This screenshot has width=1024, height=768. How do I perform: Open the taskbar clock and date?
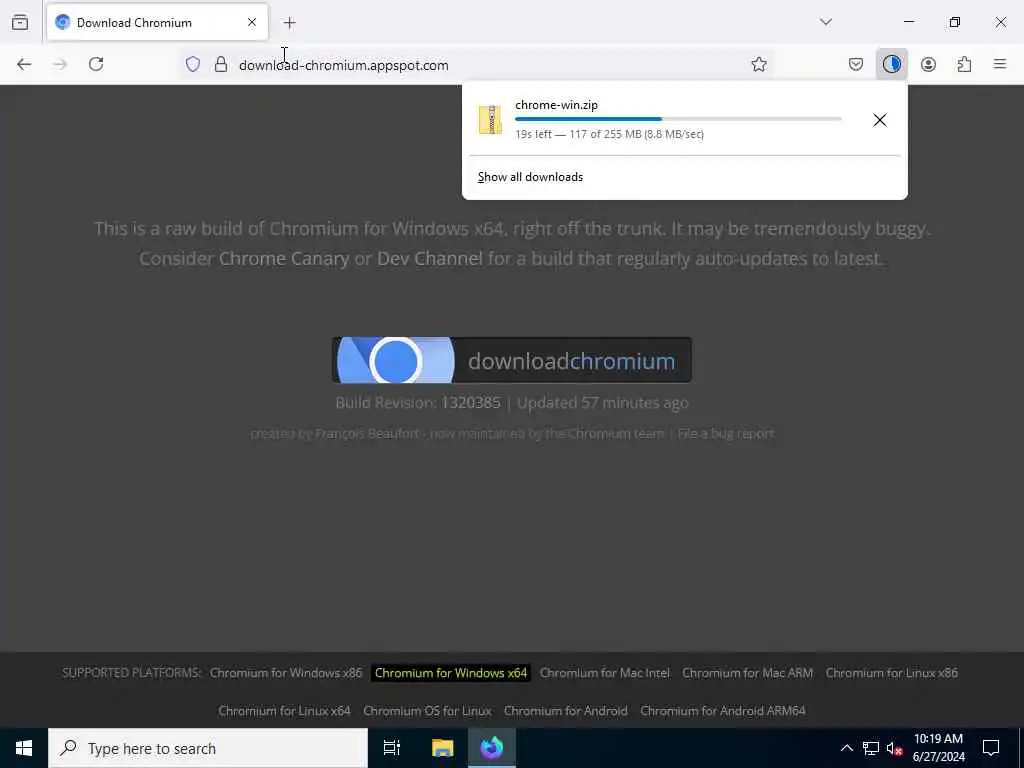(x=938, y=748)
